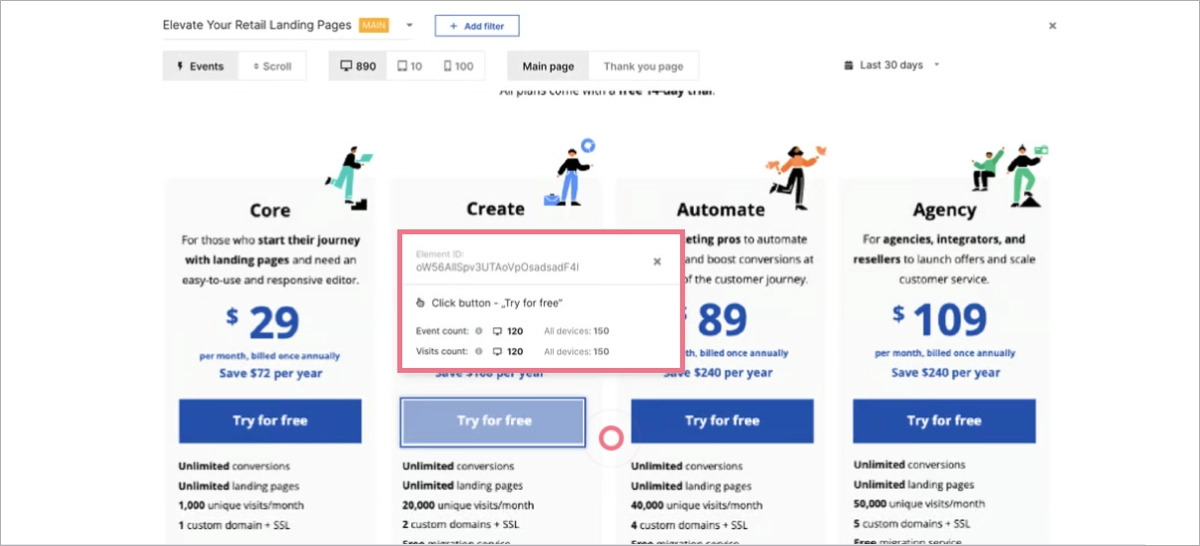This screenshot has width=1200, height=546.
Task: Click '50,000 unique visits/month' on Agency plan
Action: click(x=919, y=504)
